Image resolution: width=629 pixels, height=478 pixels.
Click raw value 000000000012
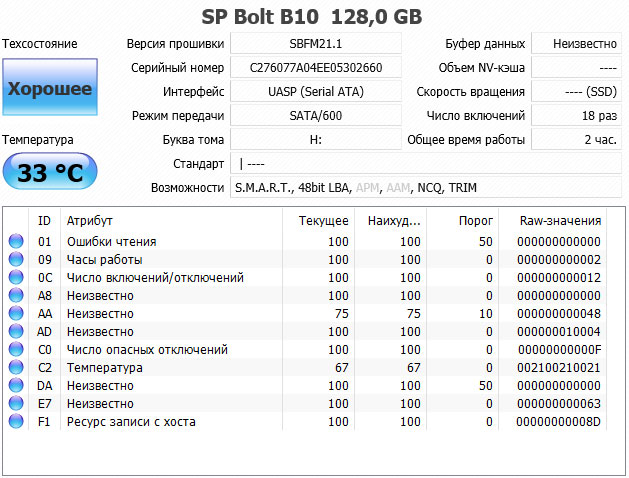(559, 277)
